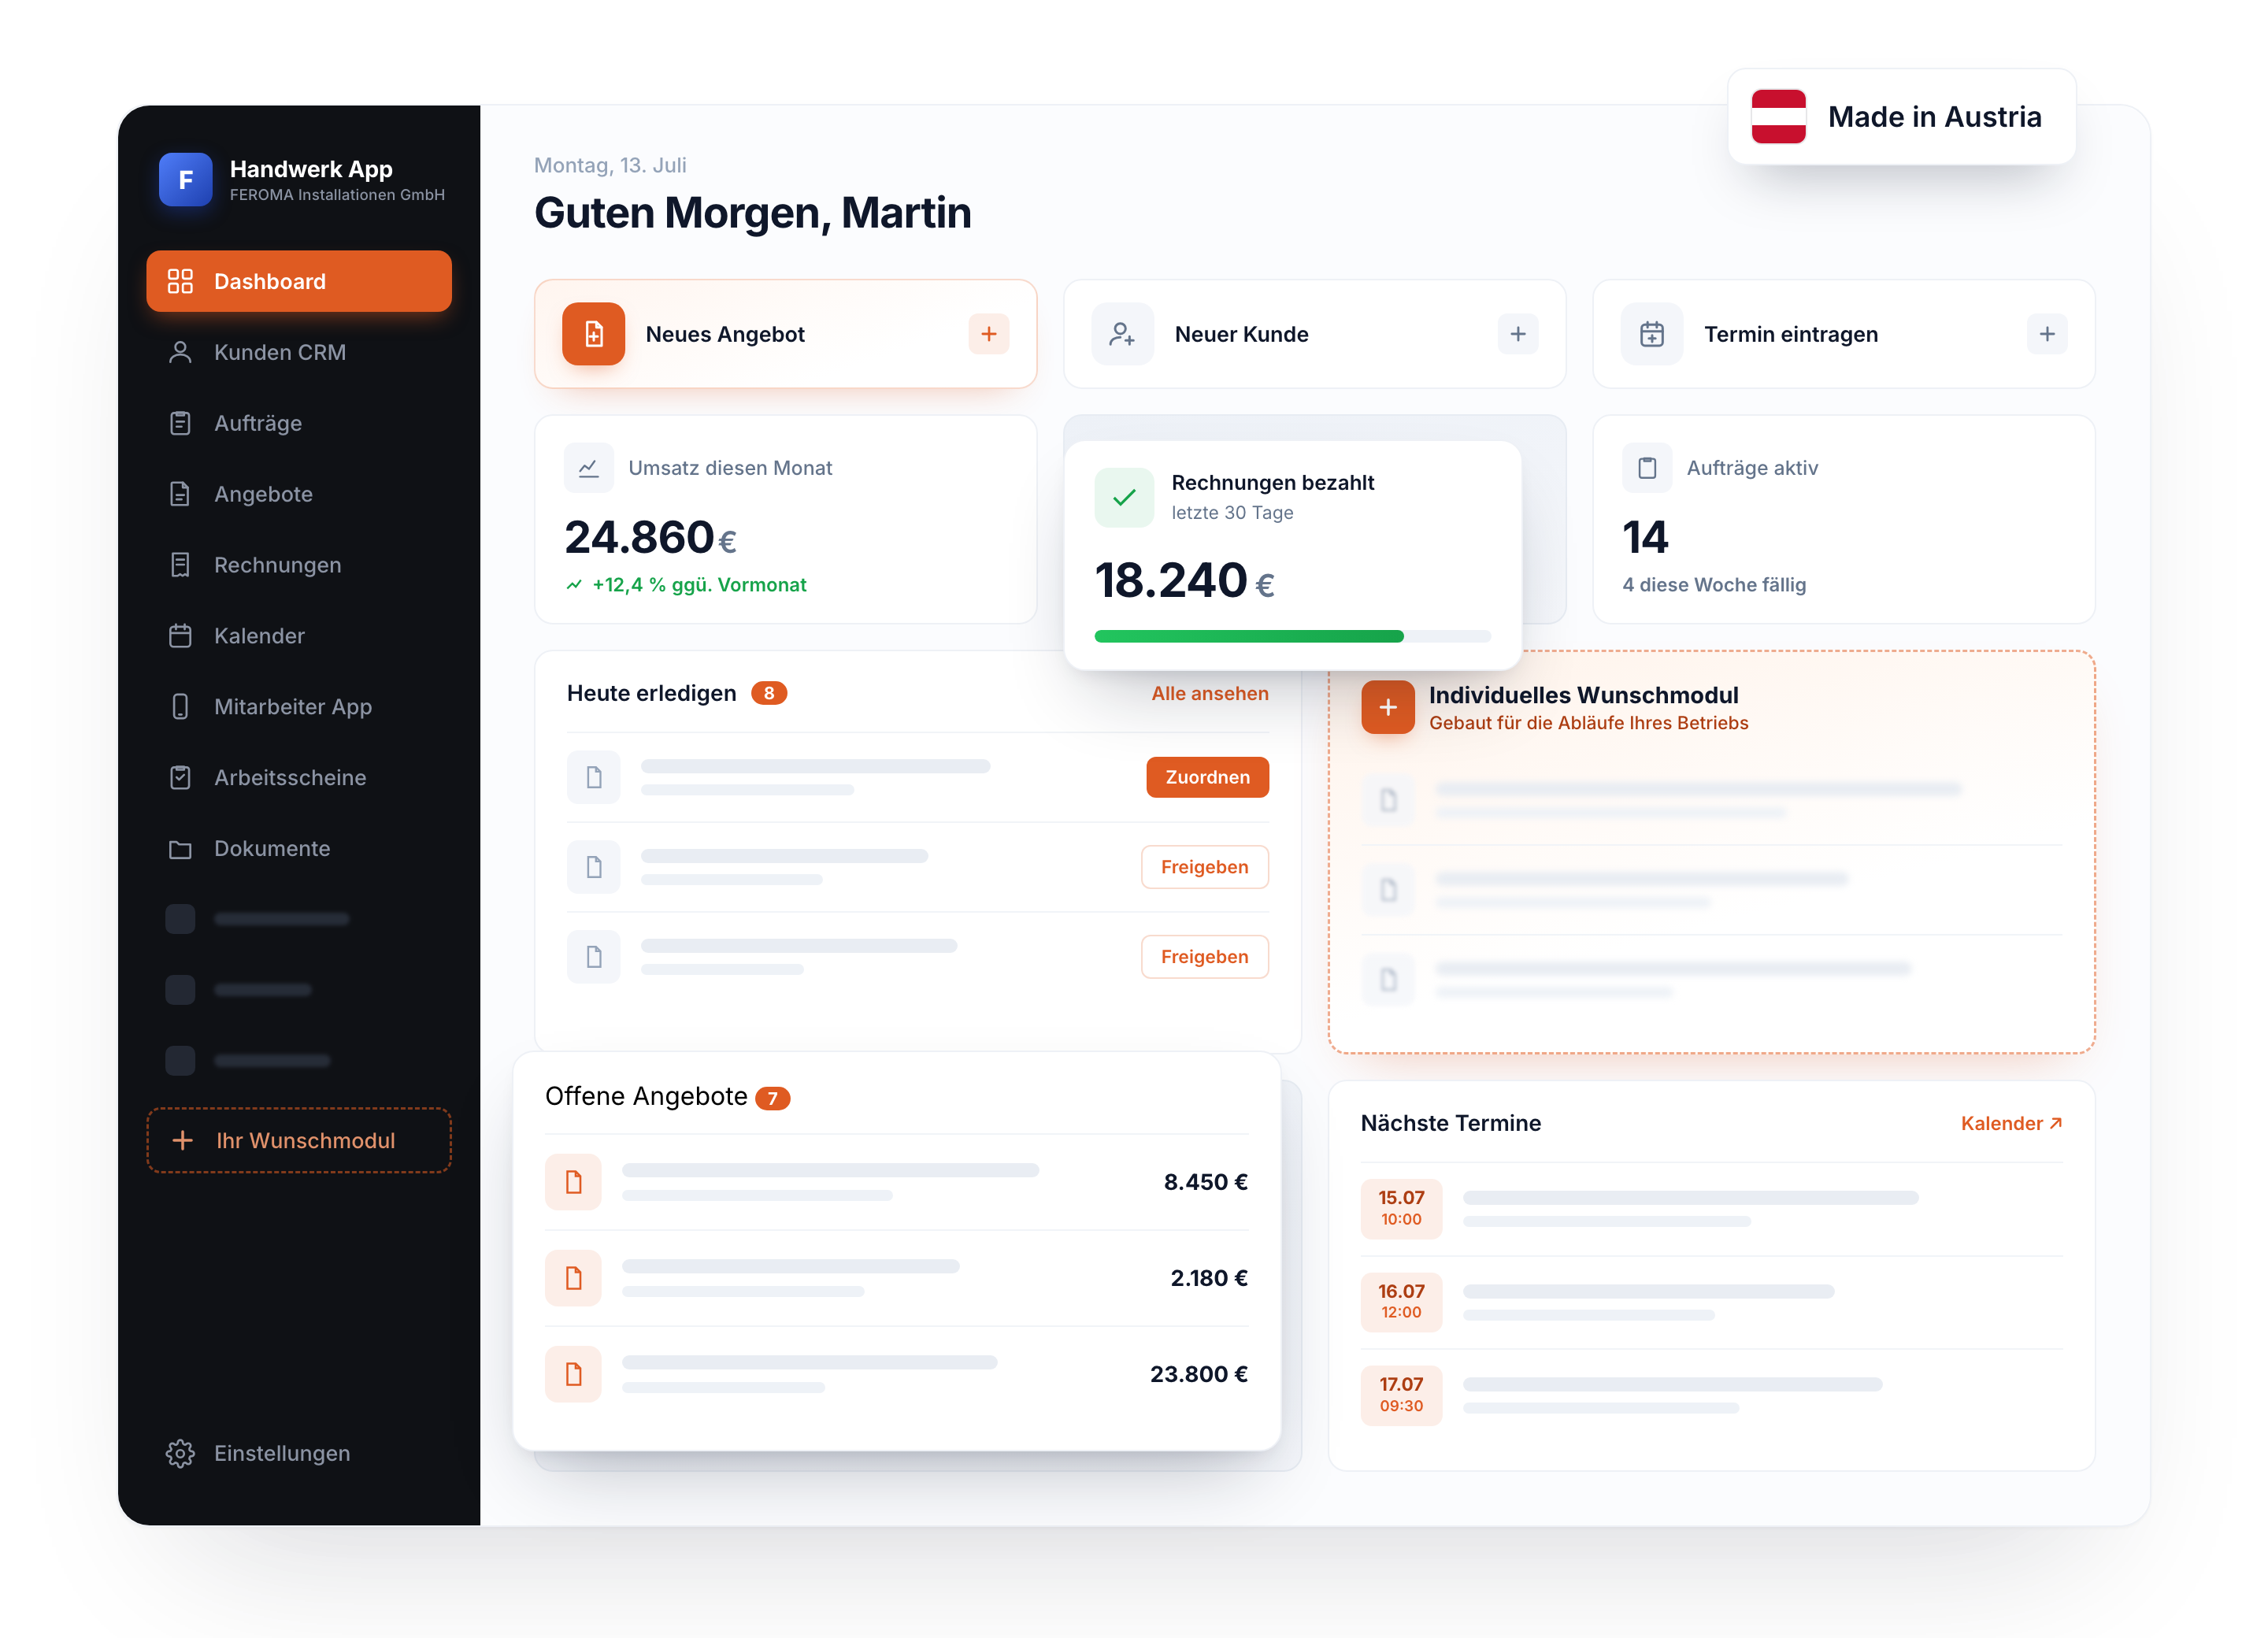Click the green checkmark on Rechnungen bezahlt
Viewport: 2268px width, 1638px height.
click(1124, 497)
